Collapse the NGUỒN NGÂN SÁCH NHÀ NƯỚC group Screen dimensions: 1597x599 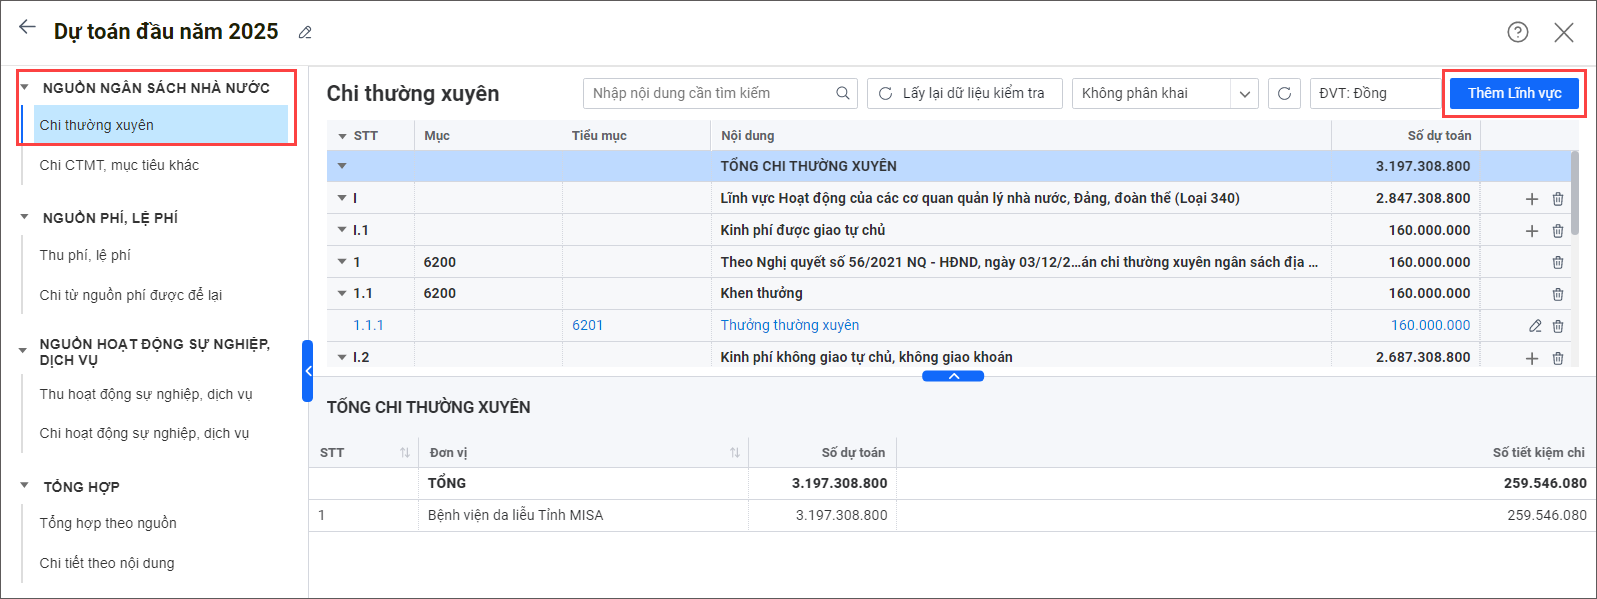click(x=25, y=88)
